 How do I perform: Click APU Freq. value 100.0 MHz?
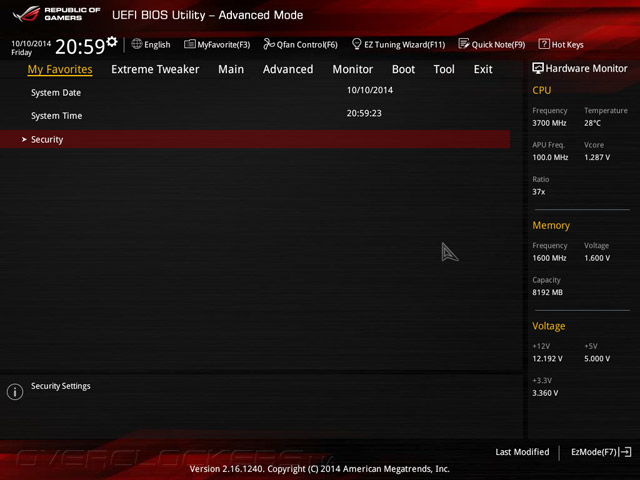coord(550,157)
